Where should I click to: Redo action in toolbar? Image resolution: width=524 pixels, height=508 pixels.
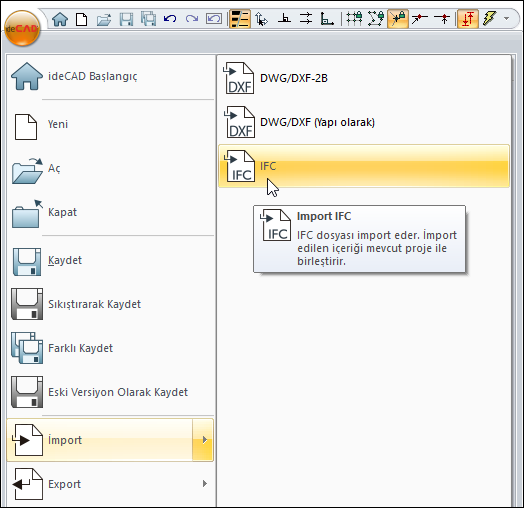(x=192, y=18)
